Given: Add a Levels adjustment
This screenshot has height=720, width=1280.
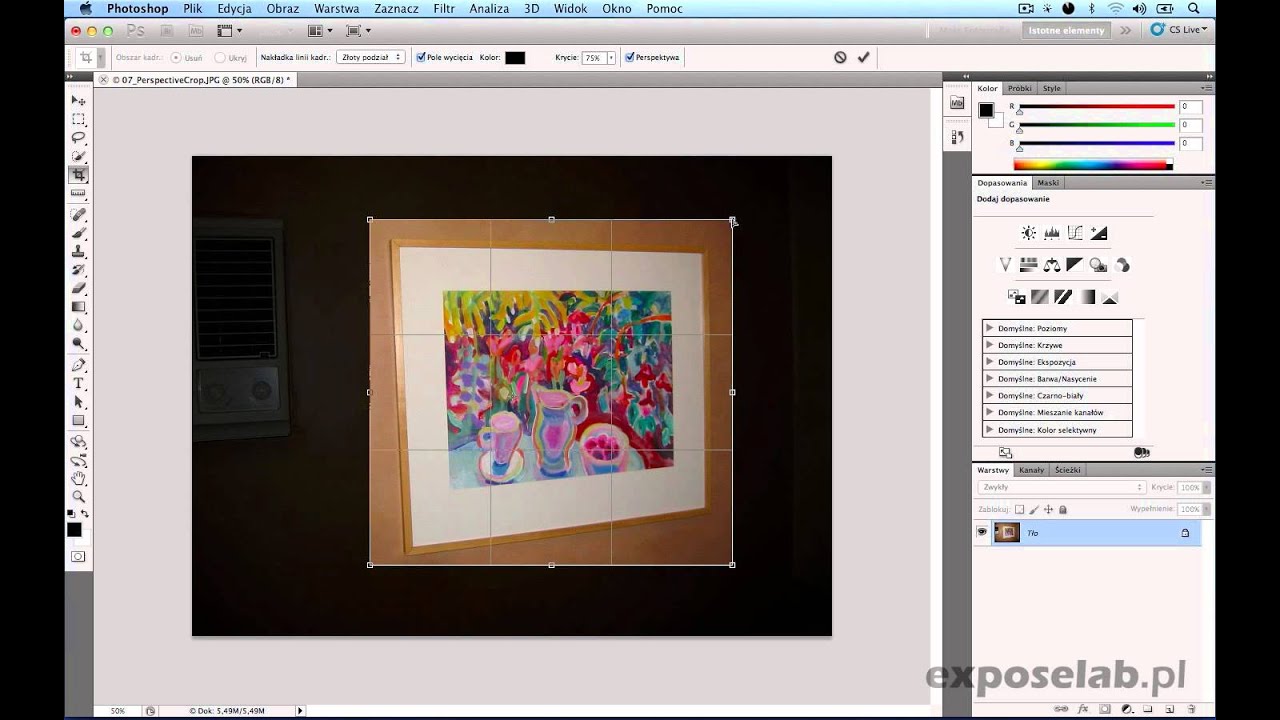Looking at the screenshot, I should pyautogui.click(x=1052, y=233).
